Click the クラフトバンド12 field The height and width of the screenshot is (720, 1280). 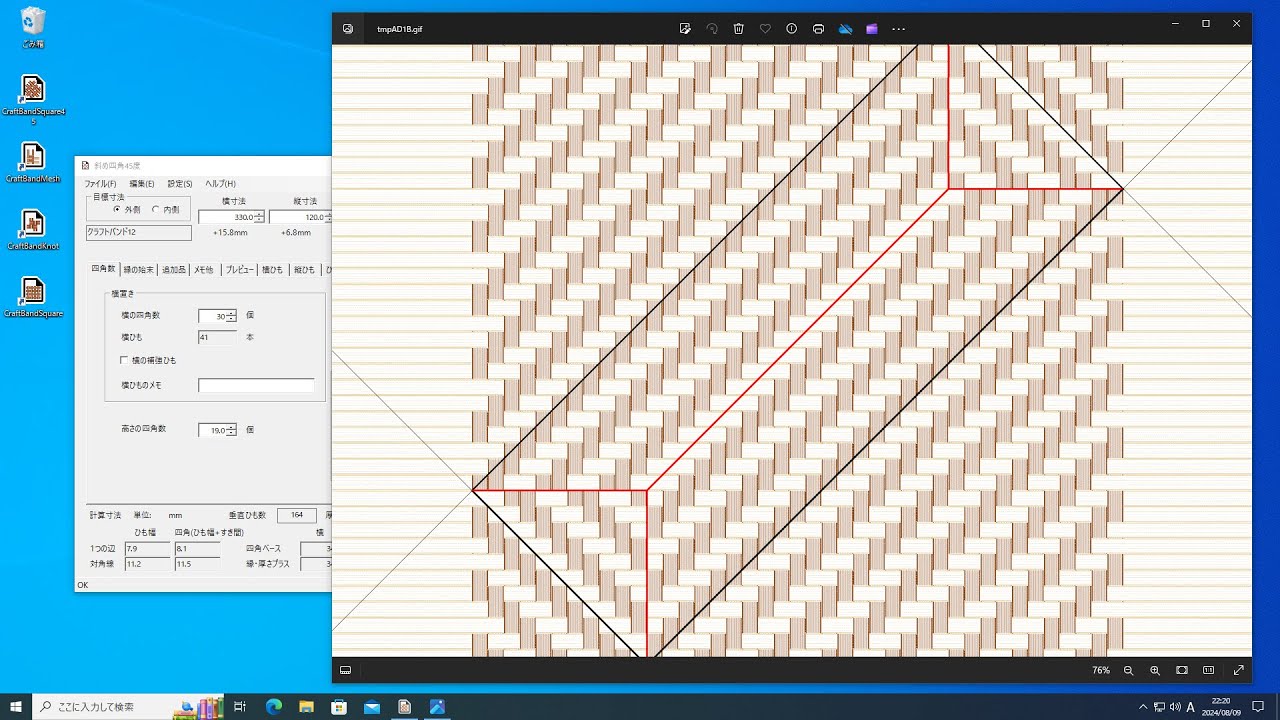[139, 232]
